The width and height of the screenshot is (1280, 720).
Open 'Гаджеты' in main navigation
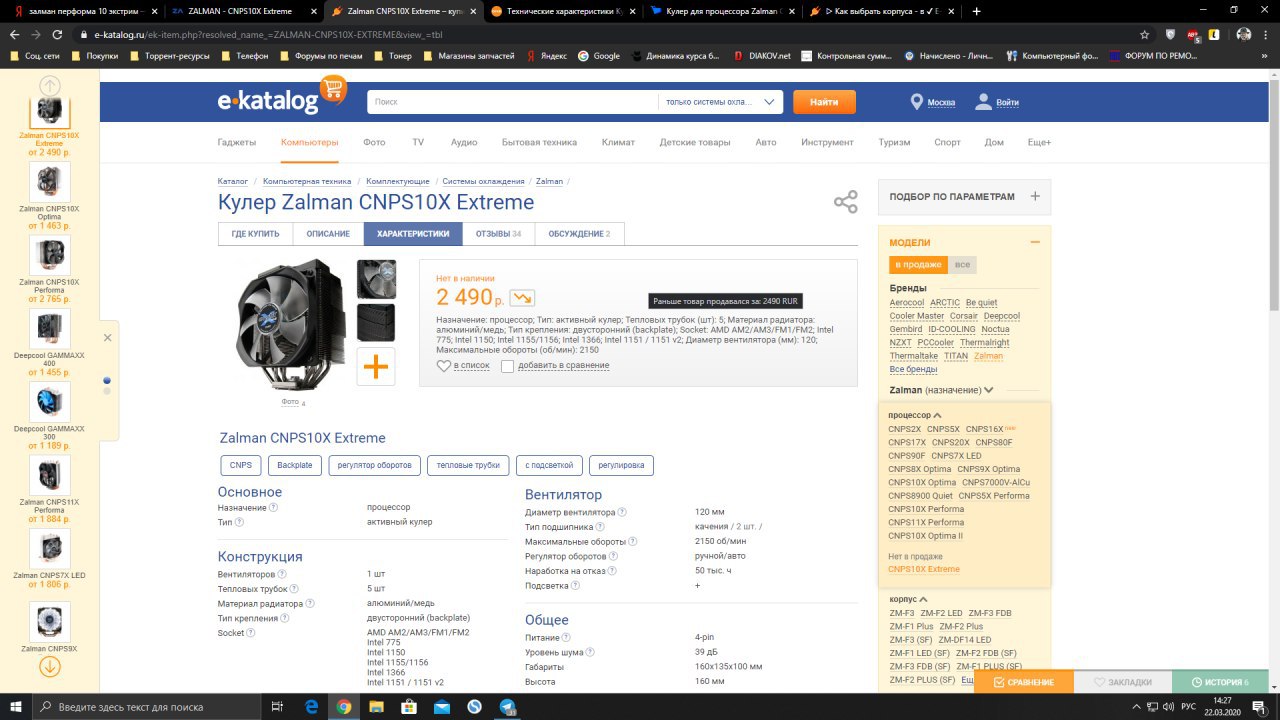click(x=237, y=142)
